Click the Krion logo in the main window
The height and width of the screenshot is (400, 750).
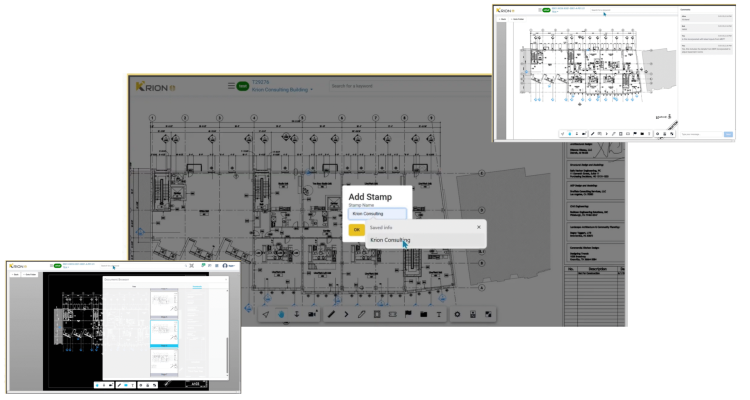click(155, 87)
